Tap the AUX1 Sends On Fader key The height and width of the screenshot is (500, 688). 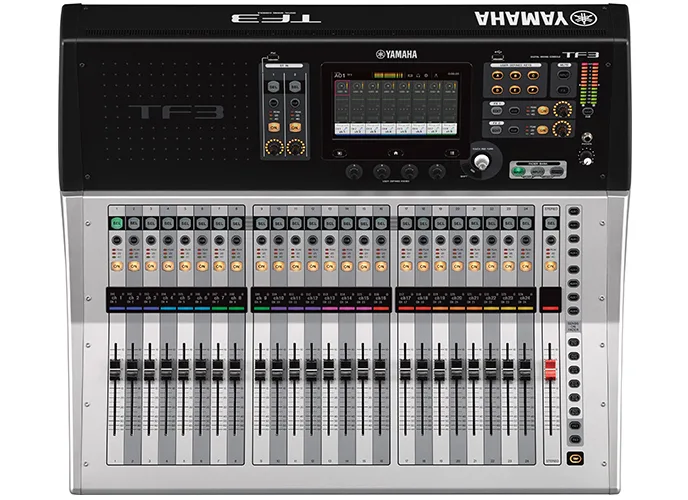coord(574,211)
